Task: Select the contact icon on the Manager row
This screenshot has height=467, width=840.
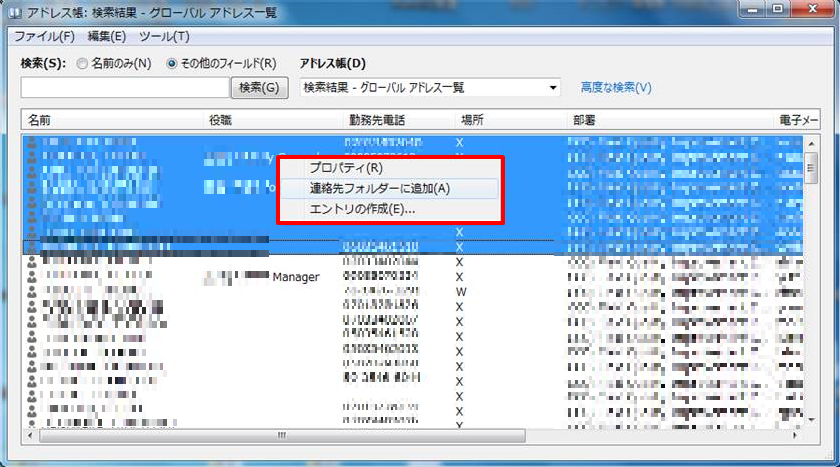Action: 31,277
